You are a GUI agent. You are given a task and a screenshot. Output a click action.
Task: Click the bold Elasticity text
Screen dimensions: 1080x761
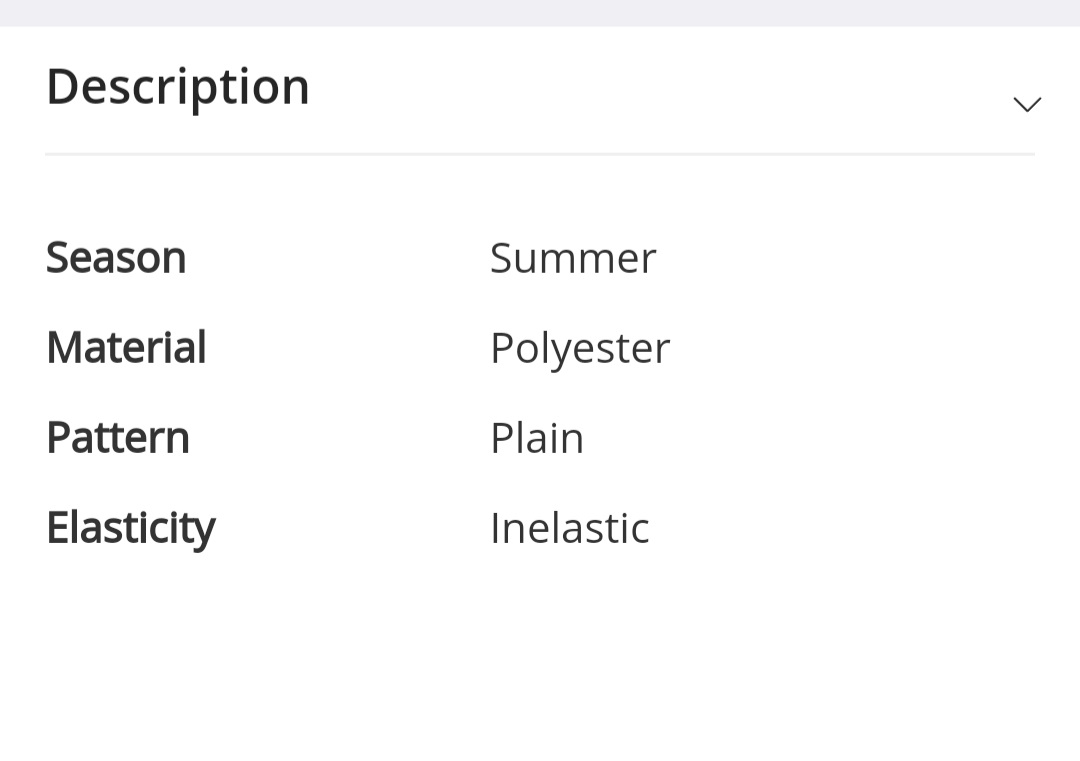[x=131, y=528]
